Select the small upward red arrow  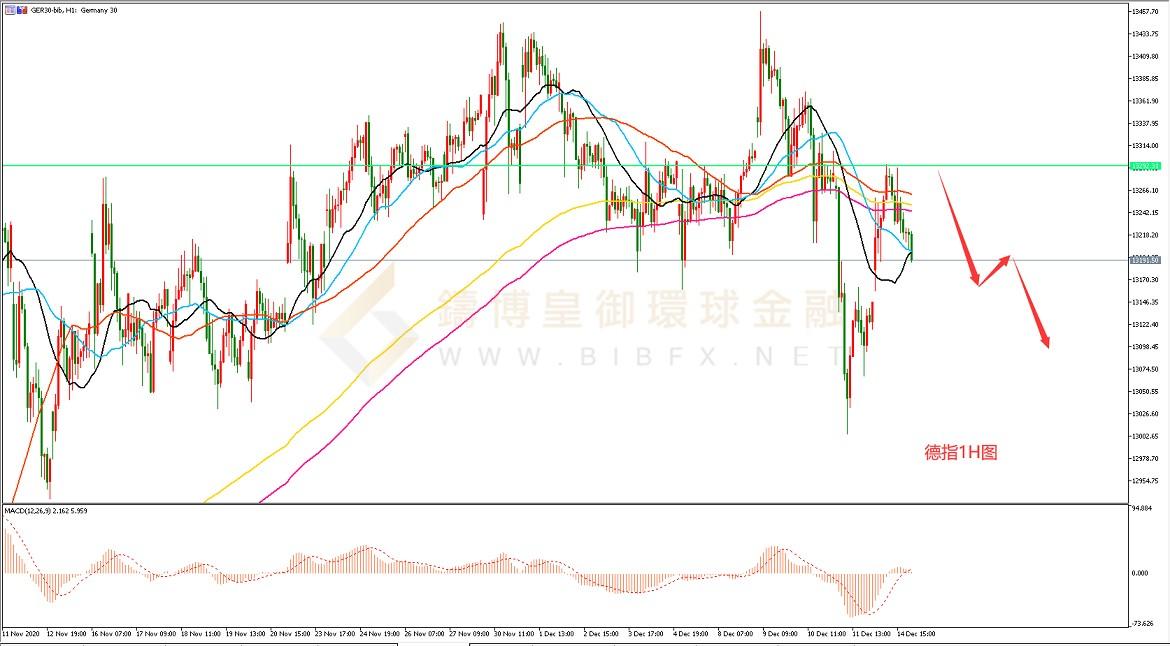tap(996, 270)
